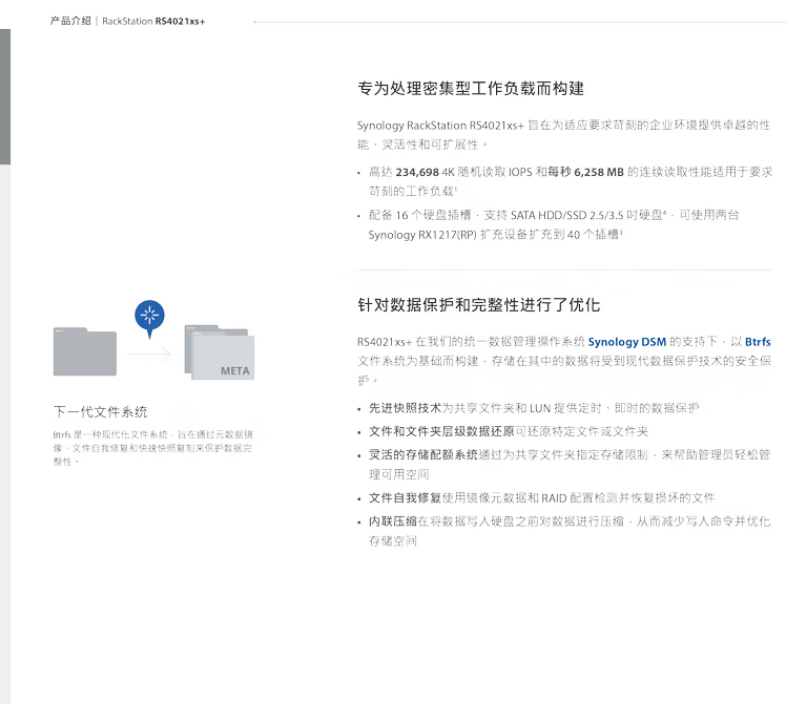This screenshot has height=704, width=789.
Task: Click bullet text 文件和文件夹层级数据还原
Action: coord(441,431)
